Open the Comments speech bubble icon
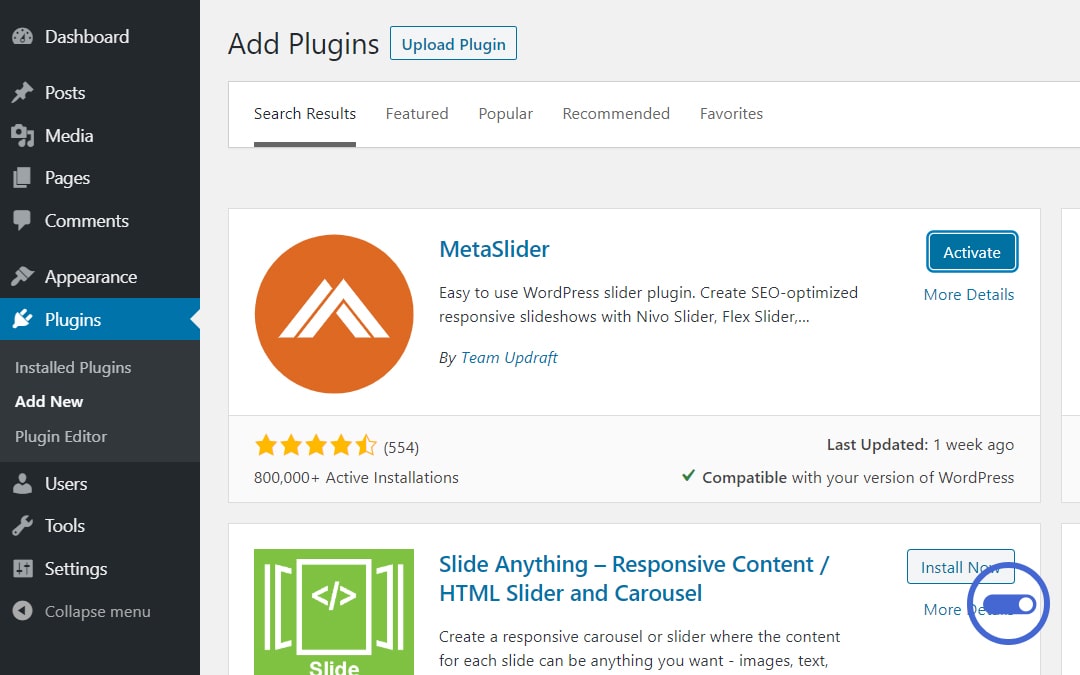Image resolution: width=1080 pixels, height=675 pixels. (x=22, y=220)
